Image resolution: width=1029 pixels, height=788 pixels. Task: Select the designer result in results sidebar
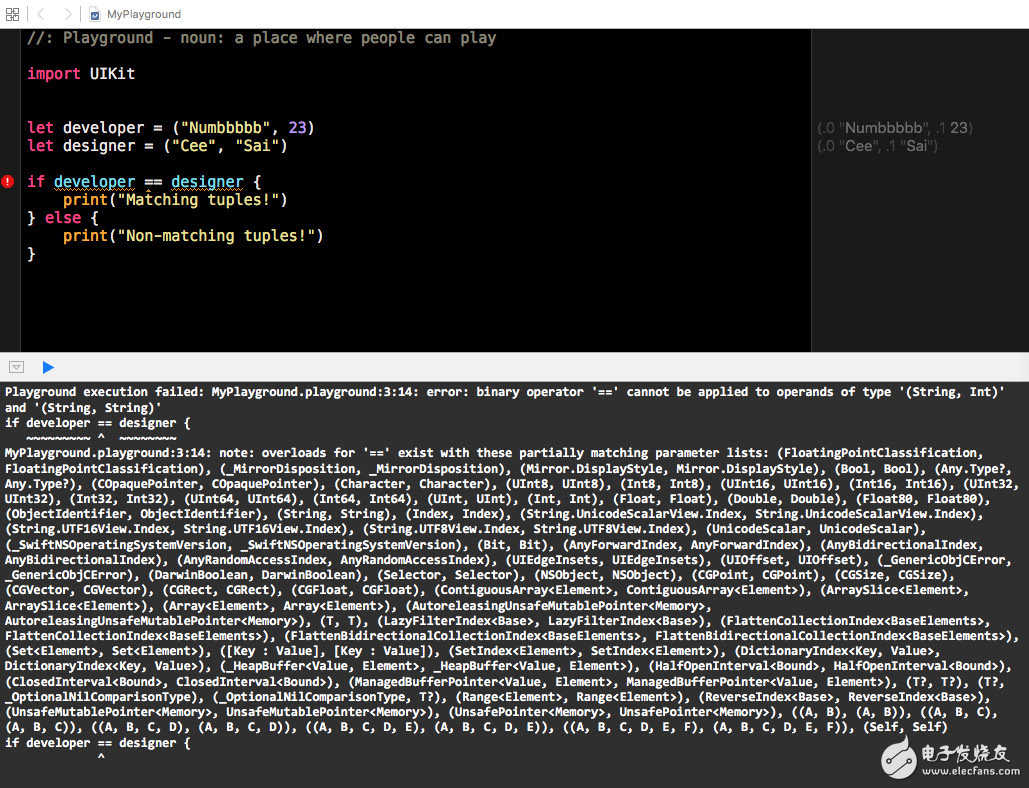point(877,146)
